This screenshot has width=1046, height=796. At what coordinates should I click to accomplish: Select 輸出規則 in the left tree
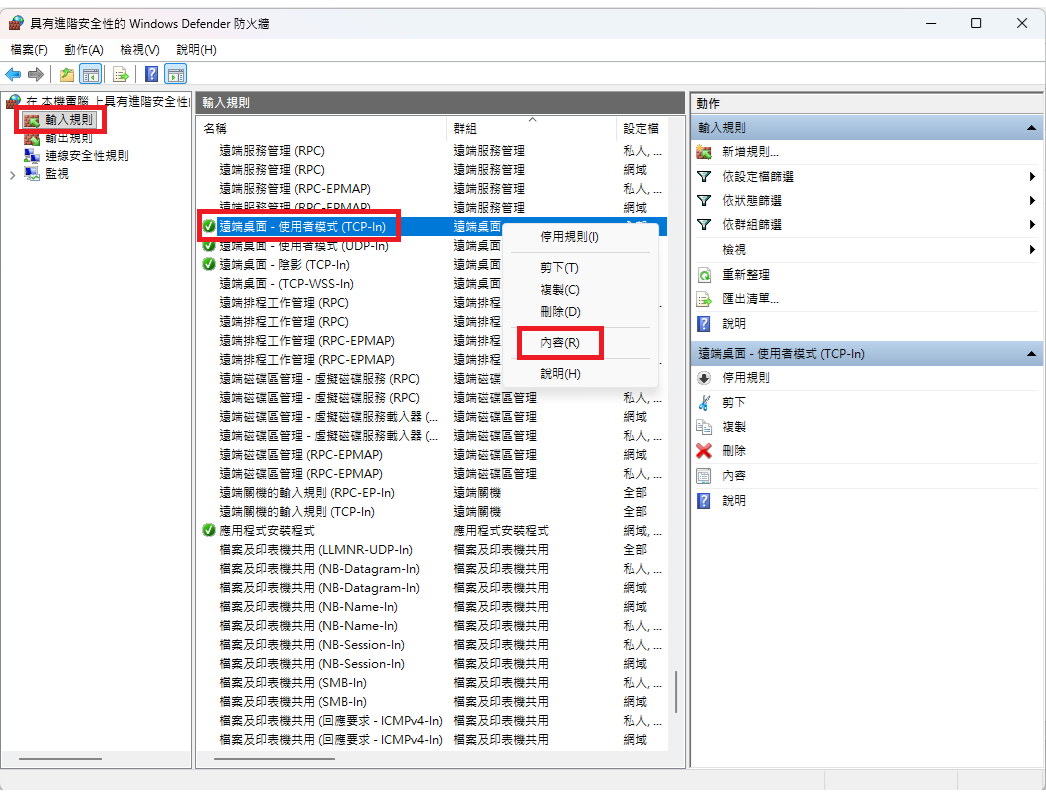point(68,138)
